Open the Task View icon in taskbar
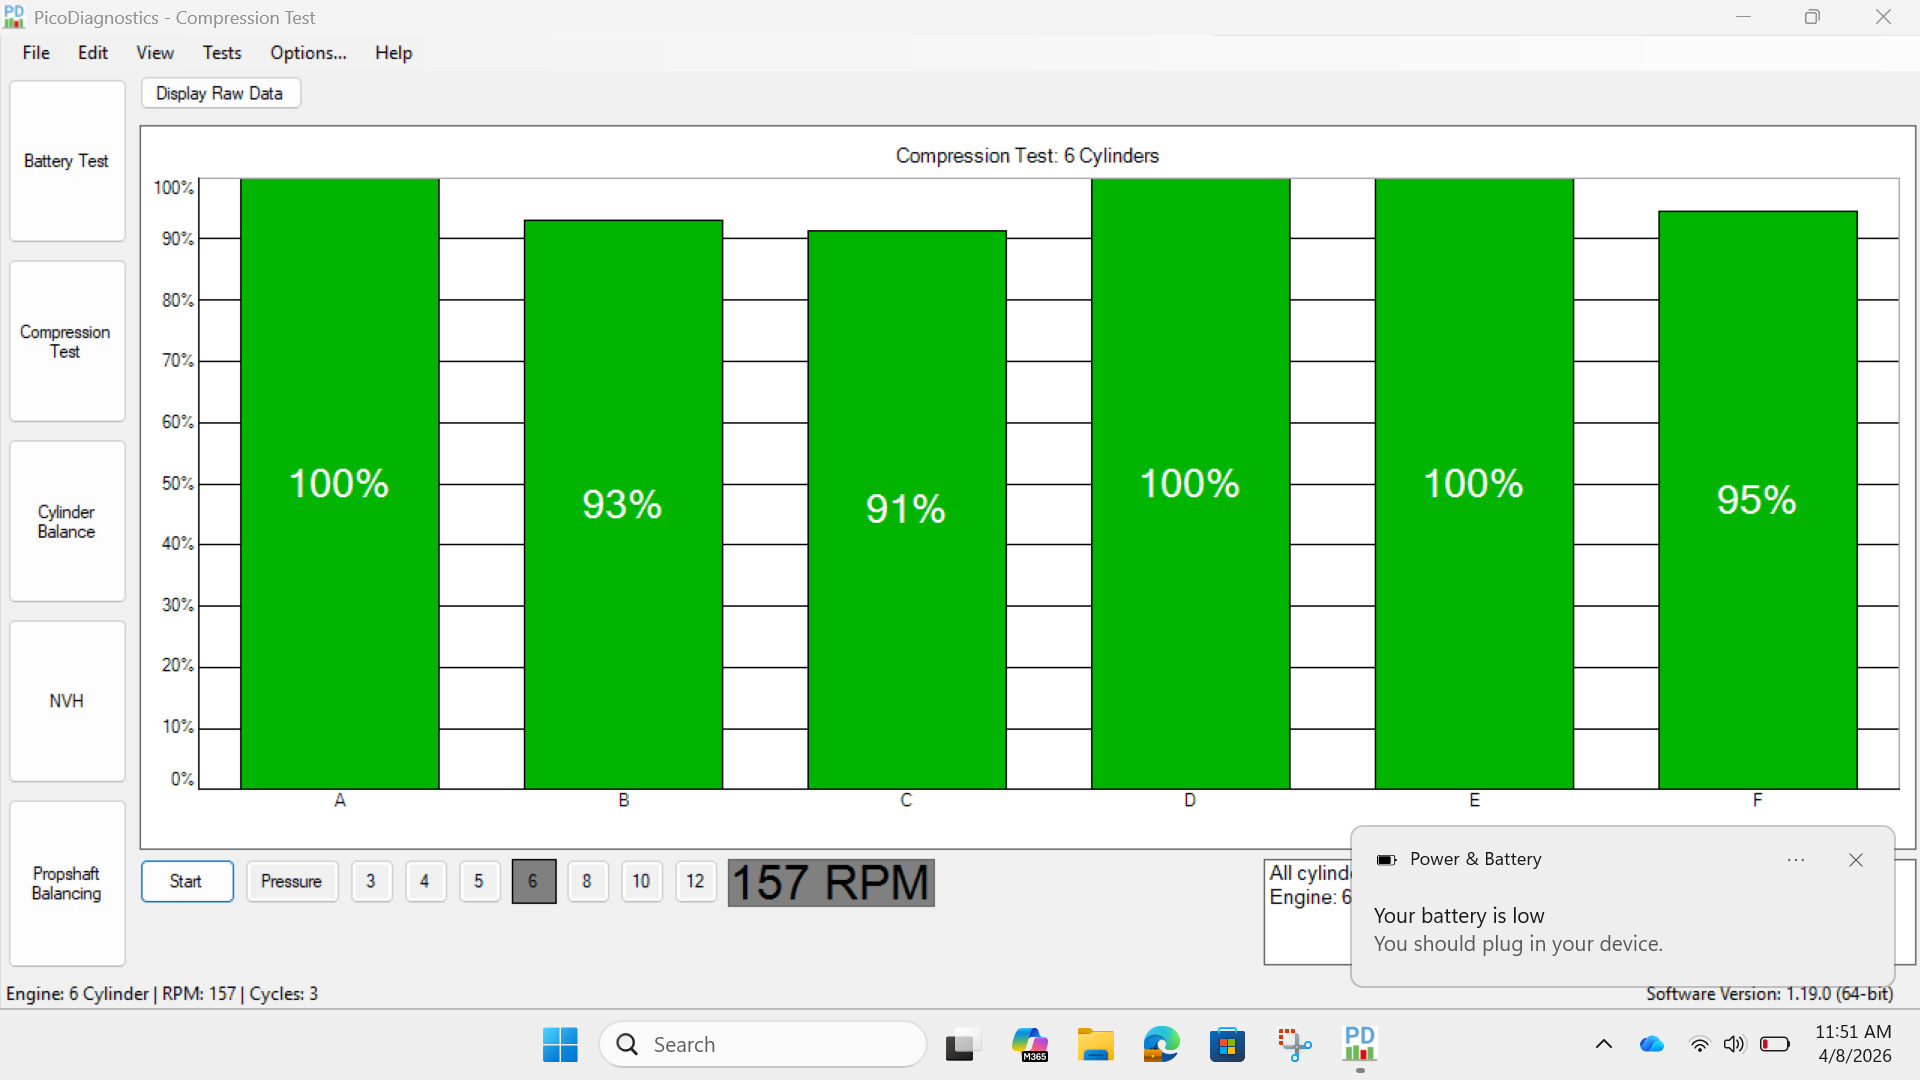Screen dimensions: 1920x1080 coord(961,1045)
